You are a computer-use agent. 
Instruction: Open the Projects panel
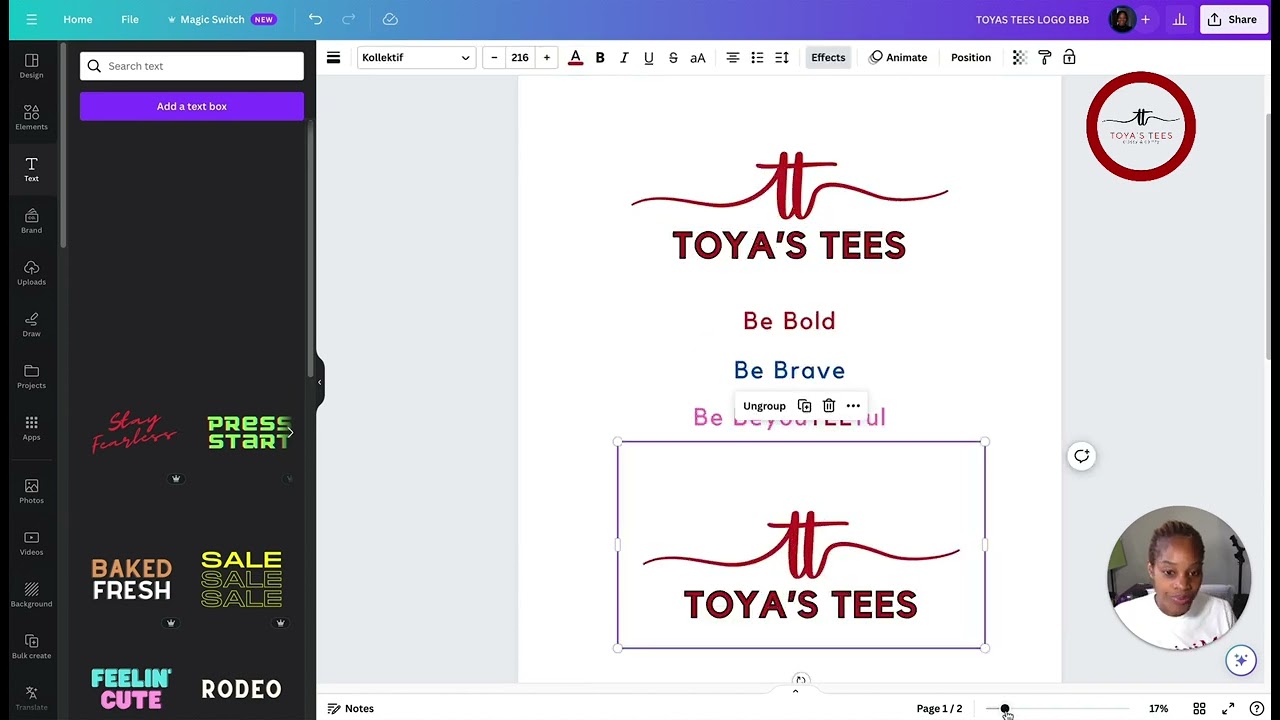(x=32, y=377)
